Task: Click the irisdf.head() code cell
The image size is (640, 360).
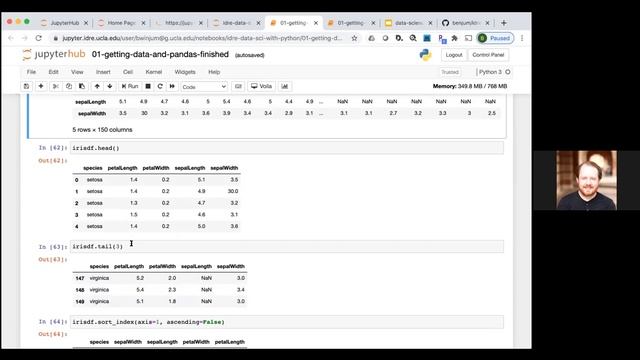Action: [287, 148]
